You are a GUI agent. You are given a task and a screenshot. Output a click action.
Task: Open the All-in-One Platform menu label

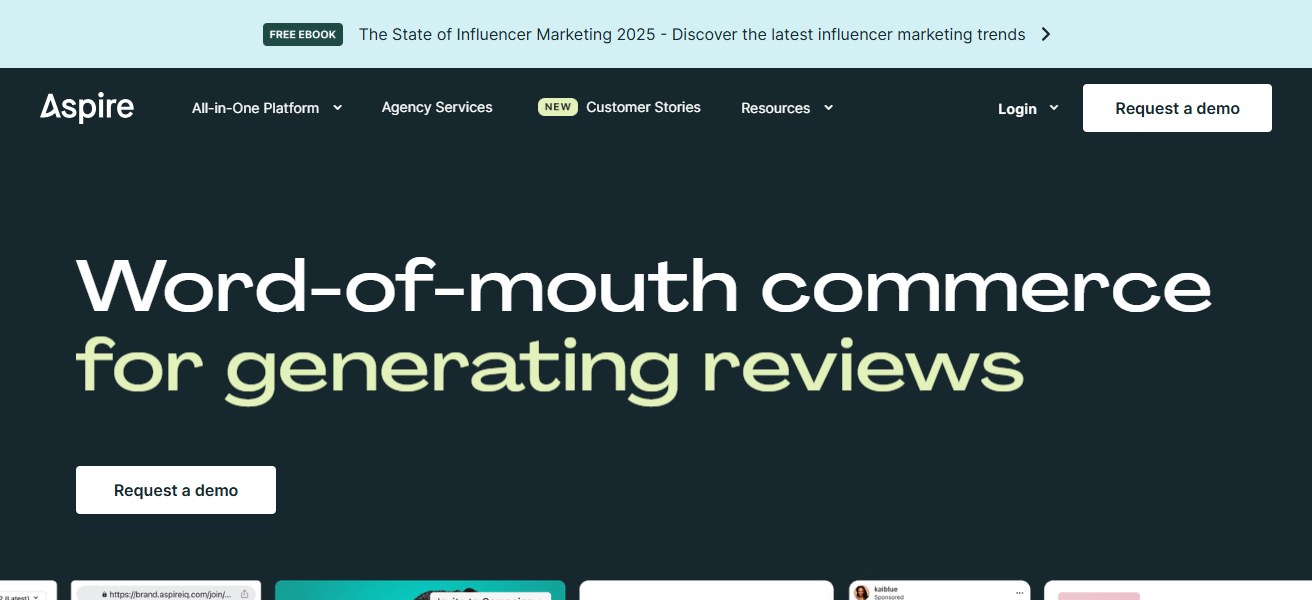(255, 108)
